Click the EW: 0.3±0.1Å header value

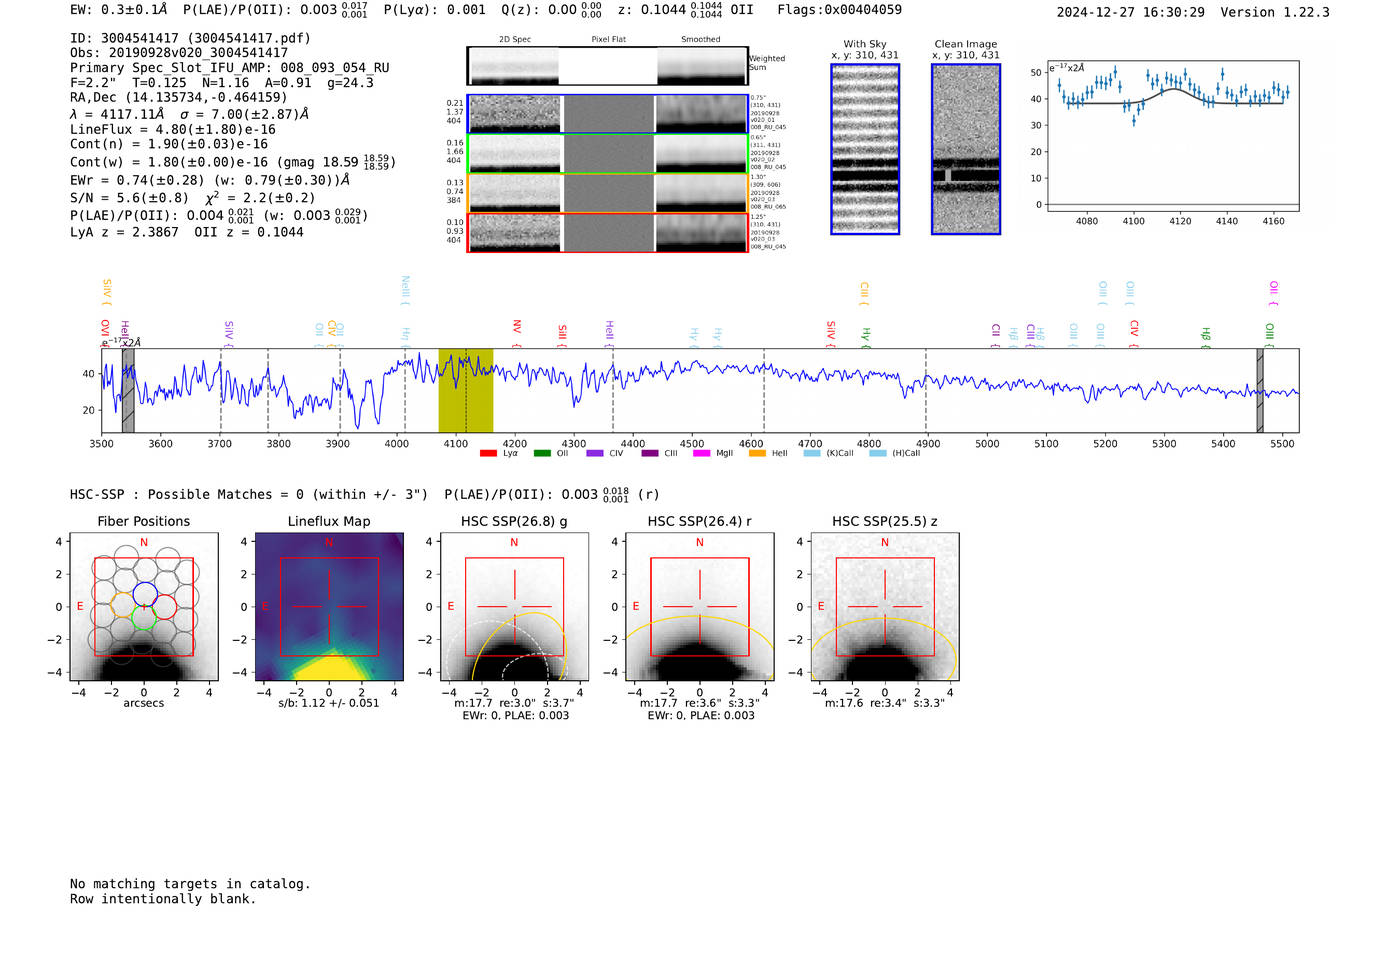pos(118,10)
